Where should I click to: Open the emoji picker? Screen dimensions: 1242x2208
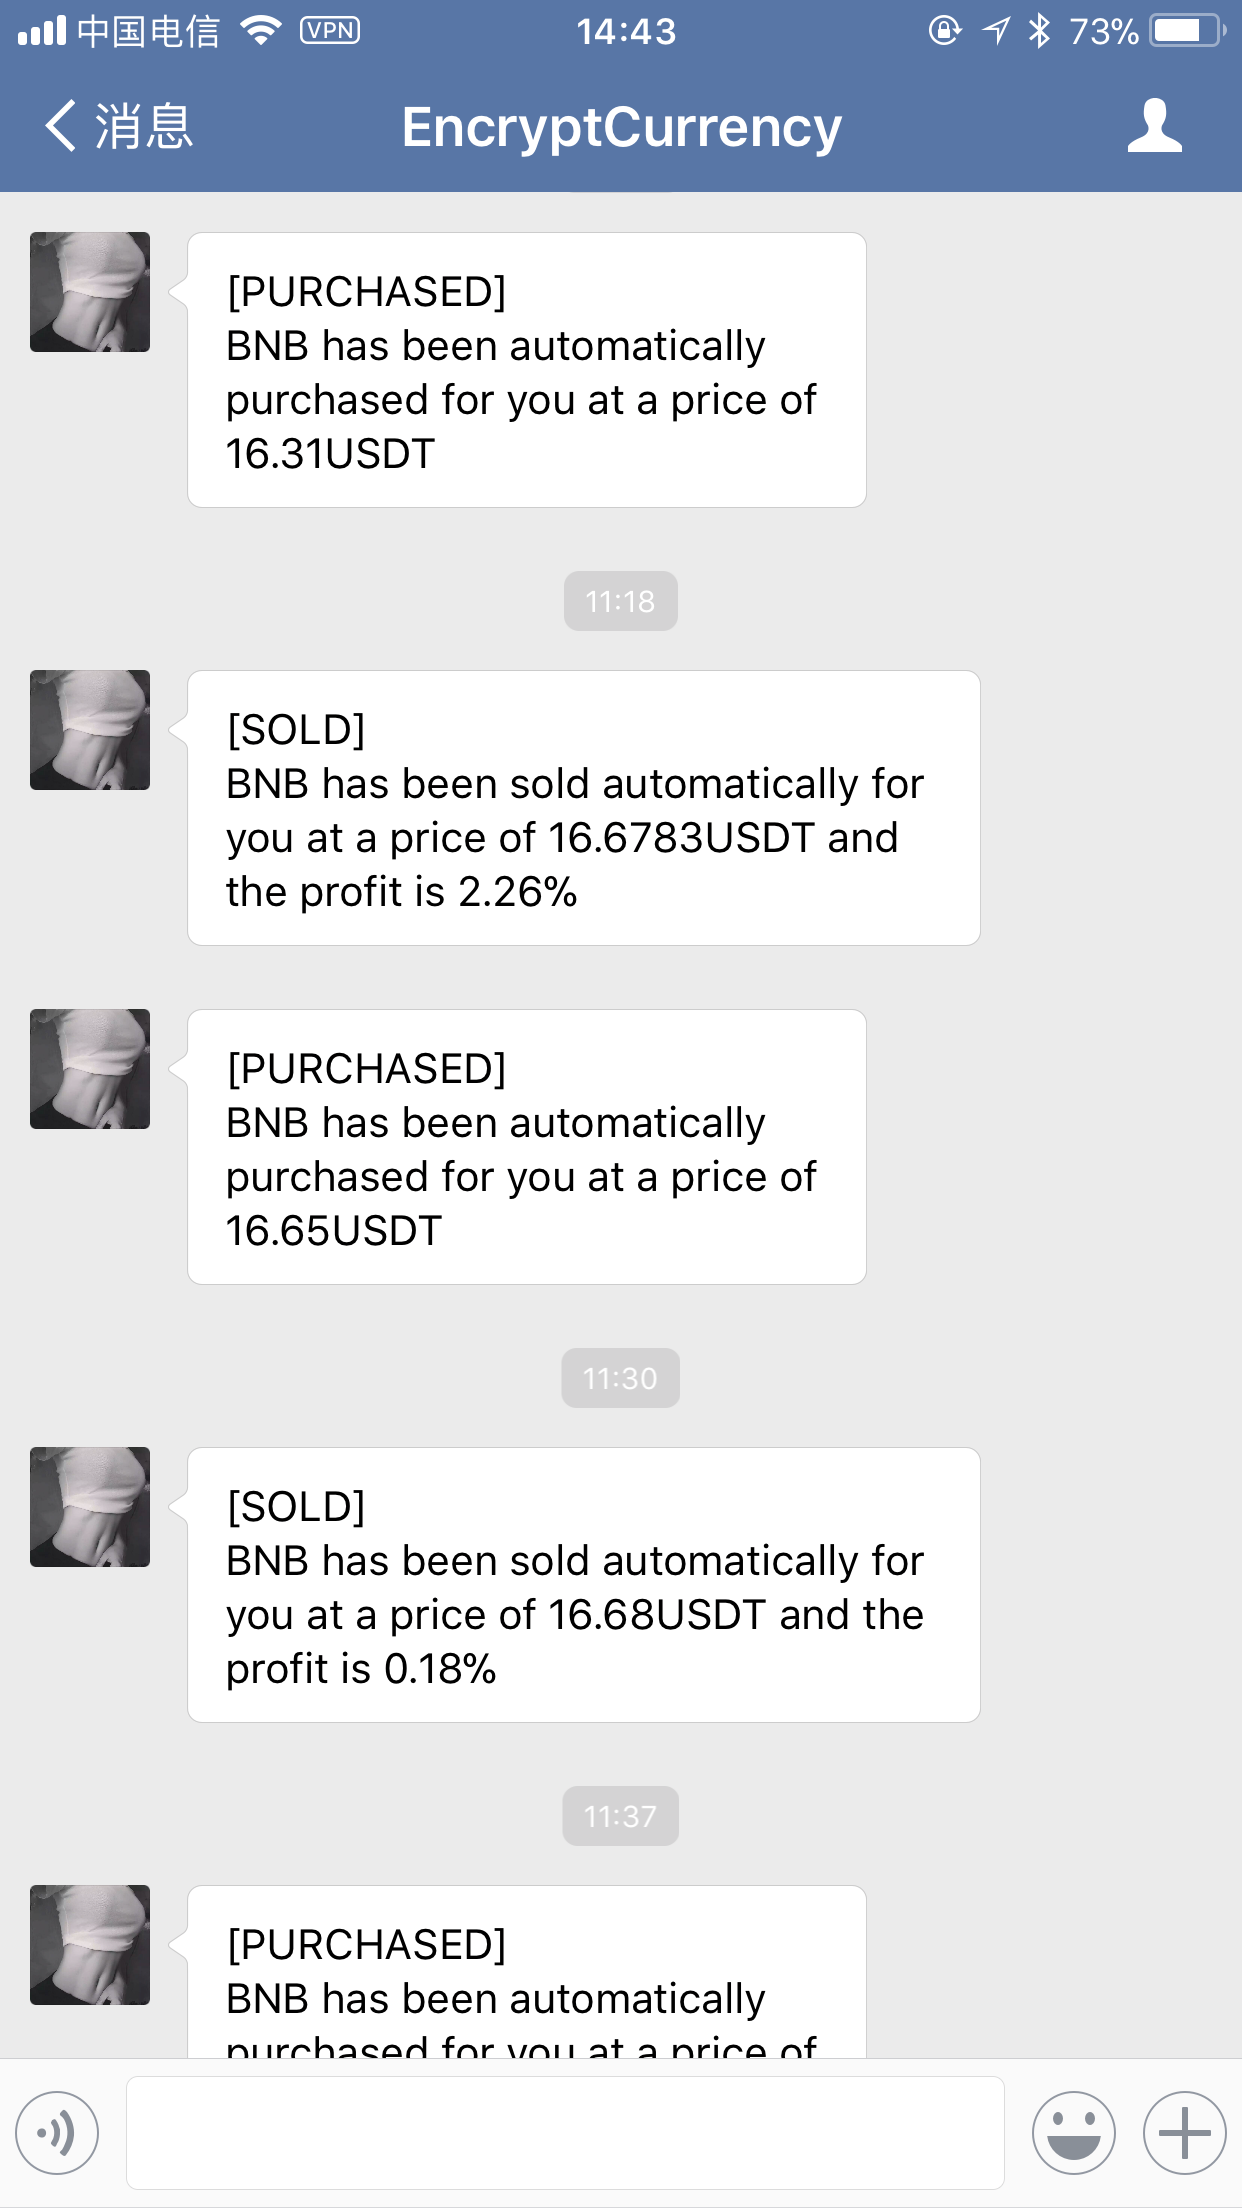(x=1073, y=2132)
